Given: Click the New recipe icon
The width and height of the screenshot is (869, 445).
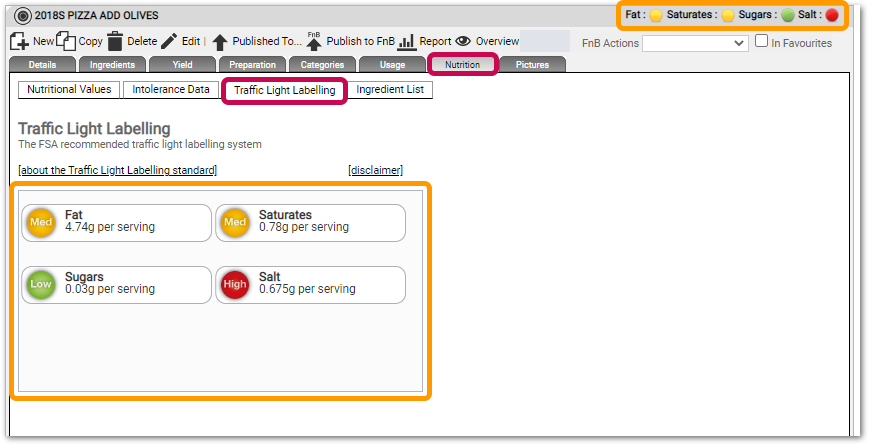Looking at the screenshot, I should [x=20, y=42].
